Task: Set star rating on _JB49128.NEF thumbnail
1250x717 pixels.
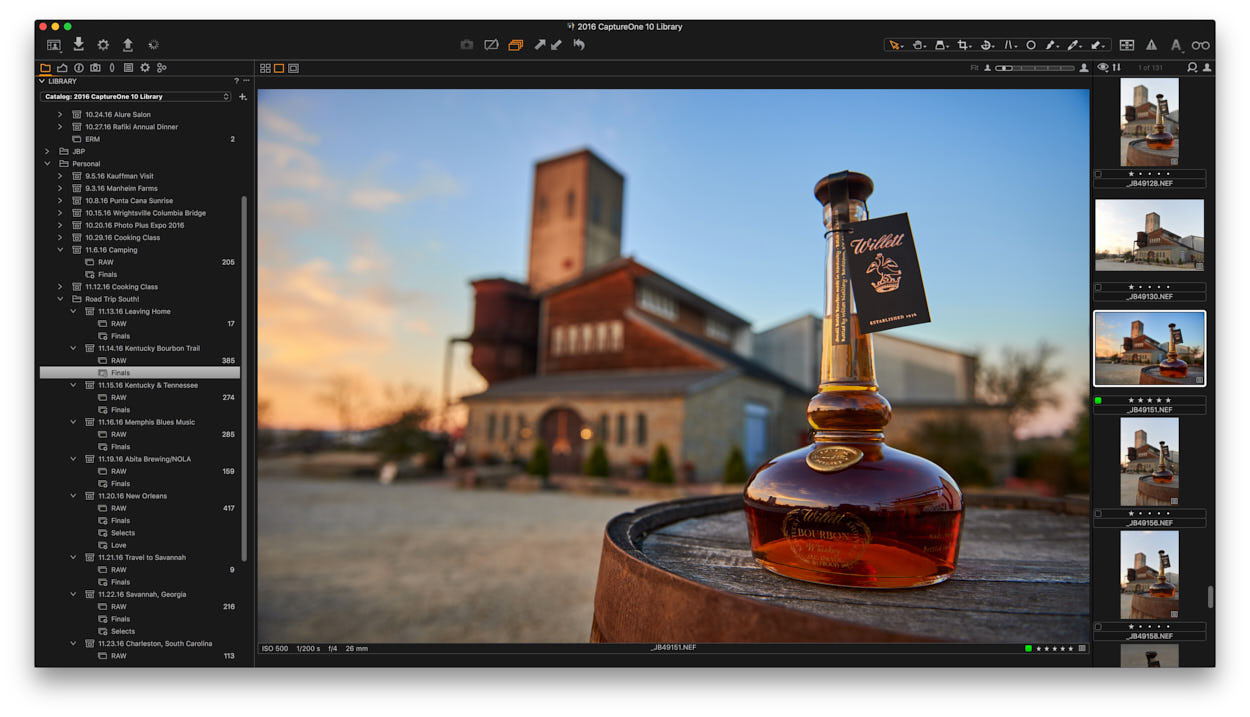Action: click(1149, 174)
